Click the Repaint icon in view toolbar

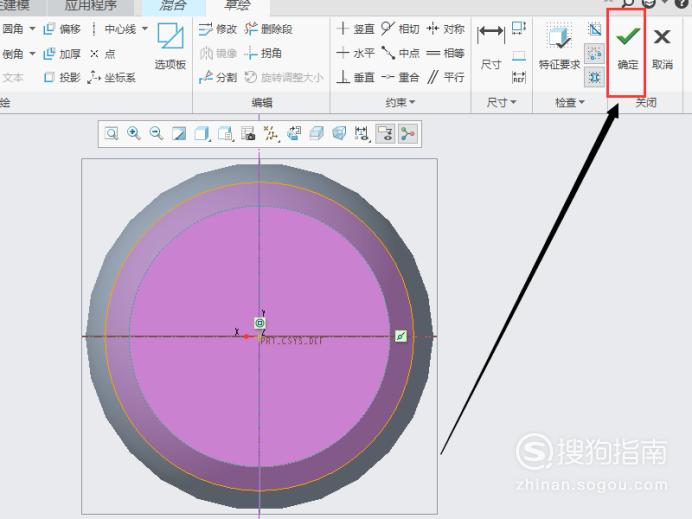click(179, 133)
